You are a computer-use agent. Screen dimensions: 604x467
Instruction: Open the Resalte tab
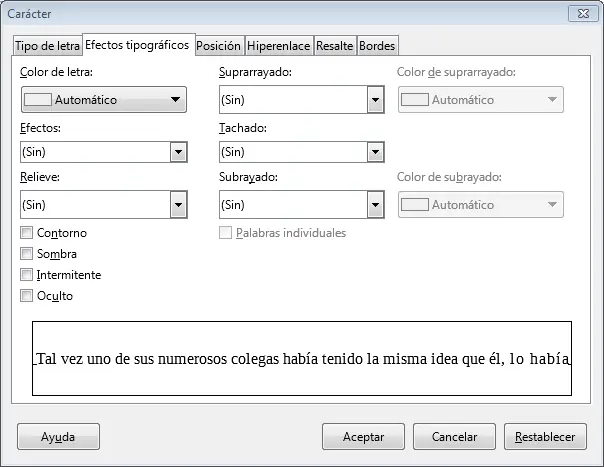335,46
